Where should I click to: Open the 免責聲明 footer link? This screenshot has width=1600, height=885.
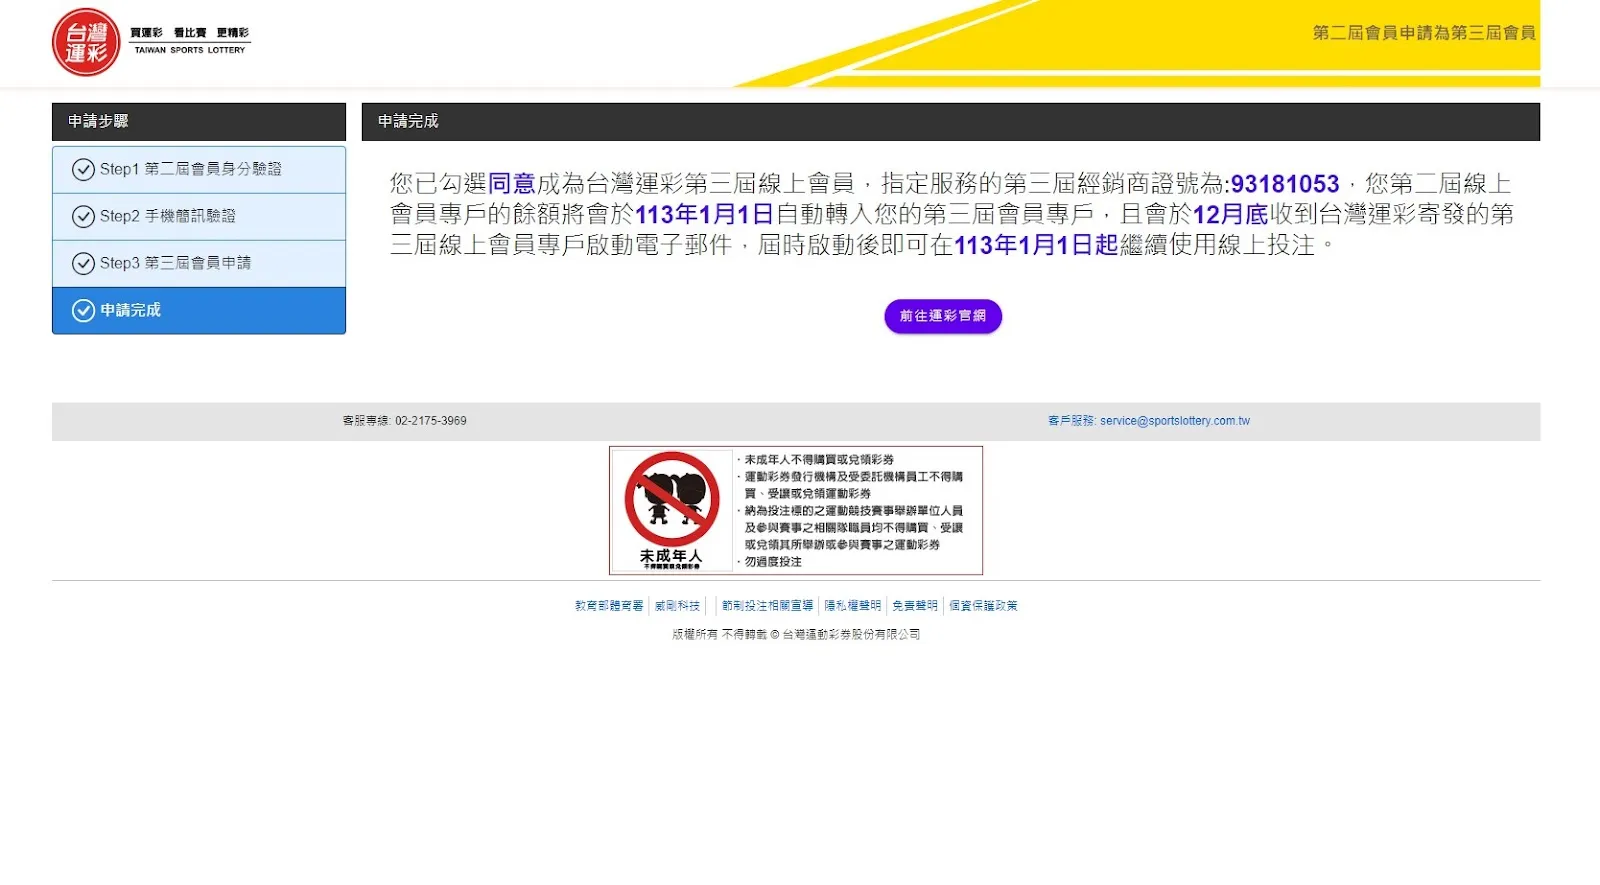point(915,606)
